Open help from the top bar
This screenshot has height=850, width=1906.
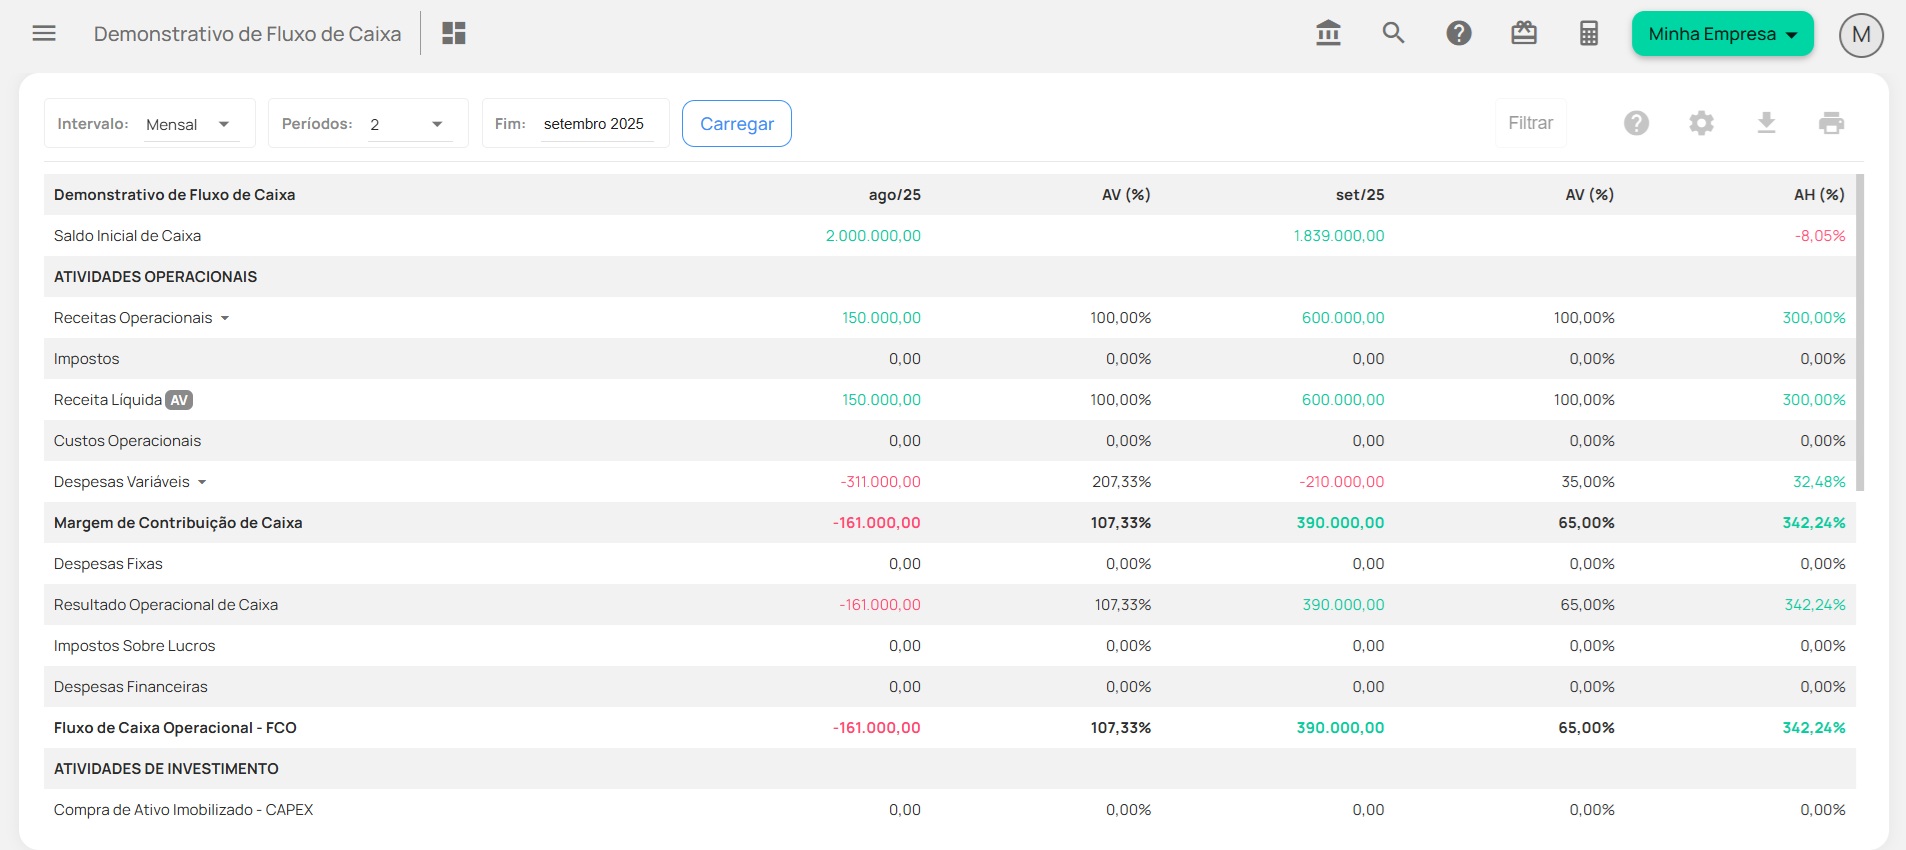pos(1459,34)
